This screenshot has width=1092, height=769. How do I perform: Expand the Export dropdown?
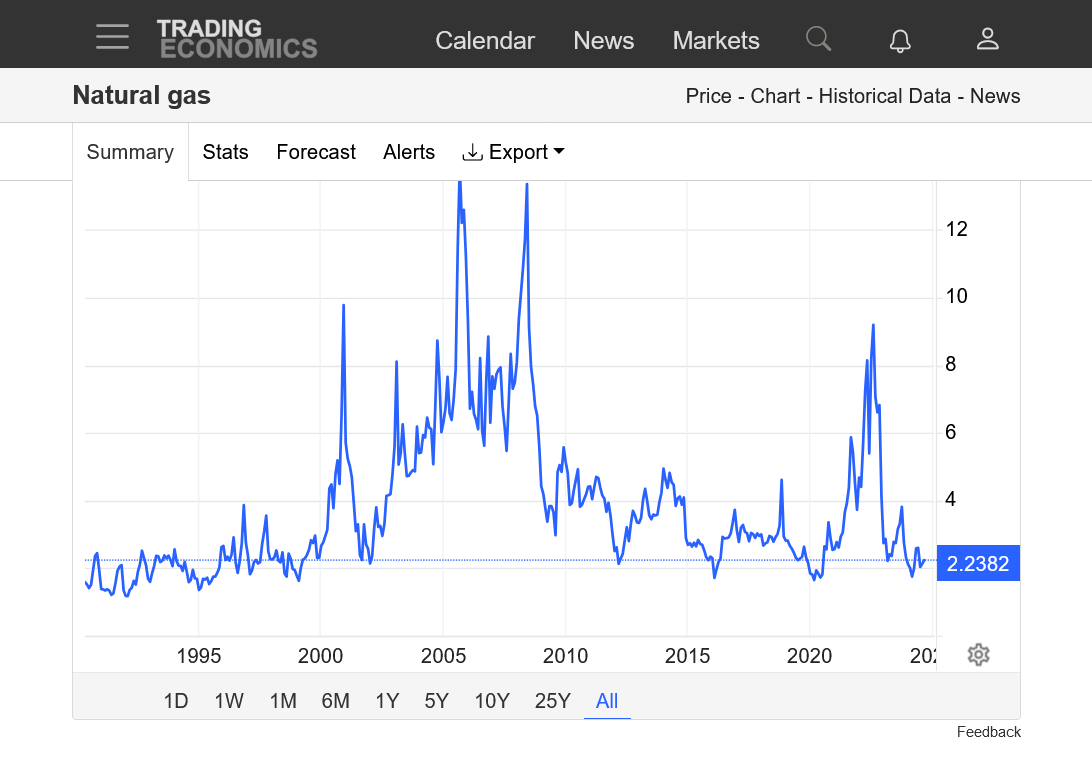(513, 152)
